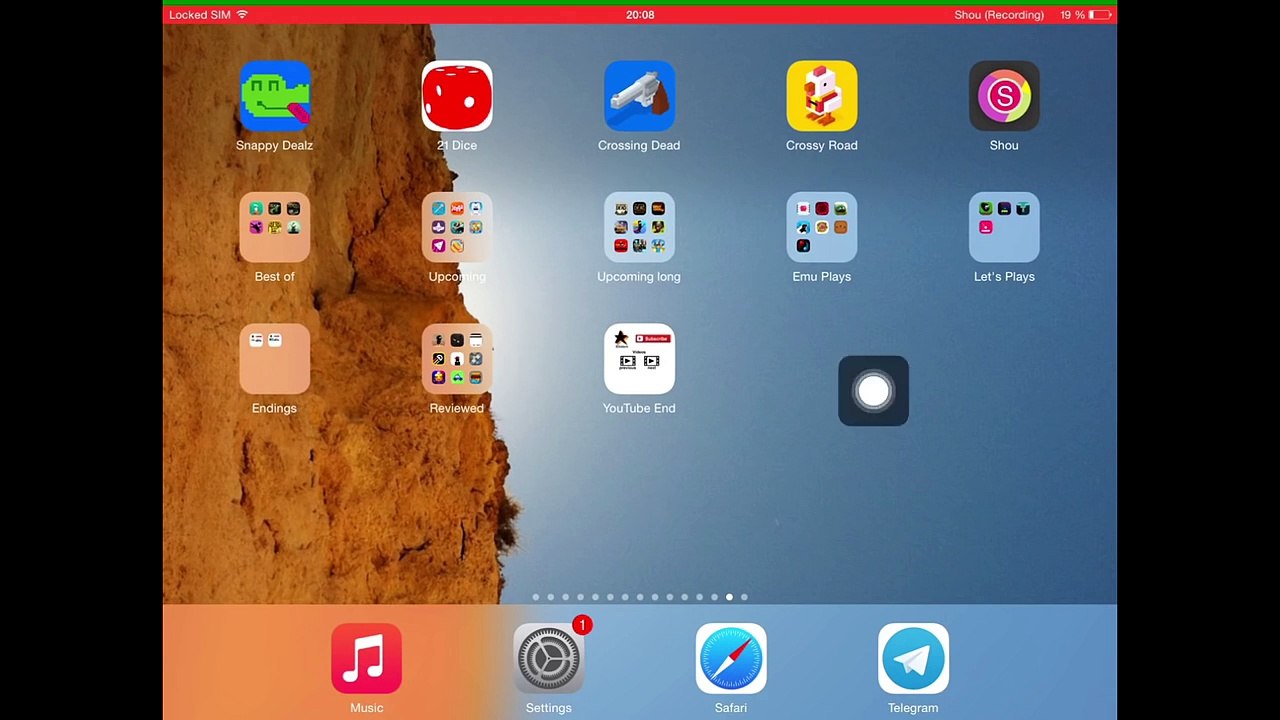
Task: Launch Safari from the dock
Action: point(731,658)
